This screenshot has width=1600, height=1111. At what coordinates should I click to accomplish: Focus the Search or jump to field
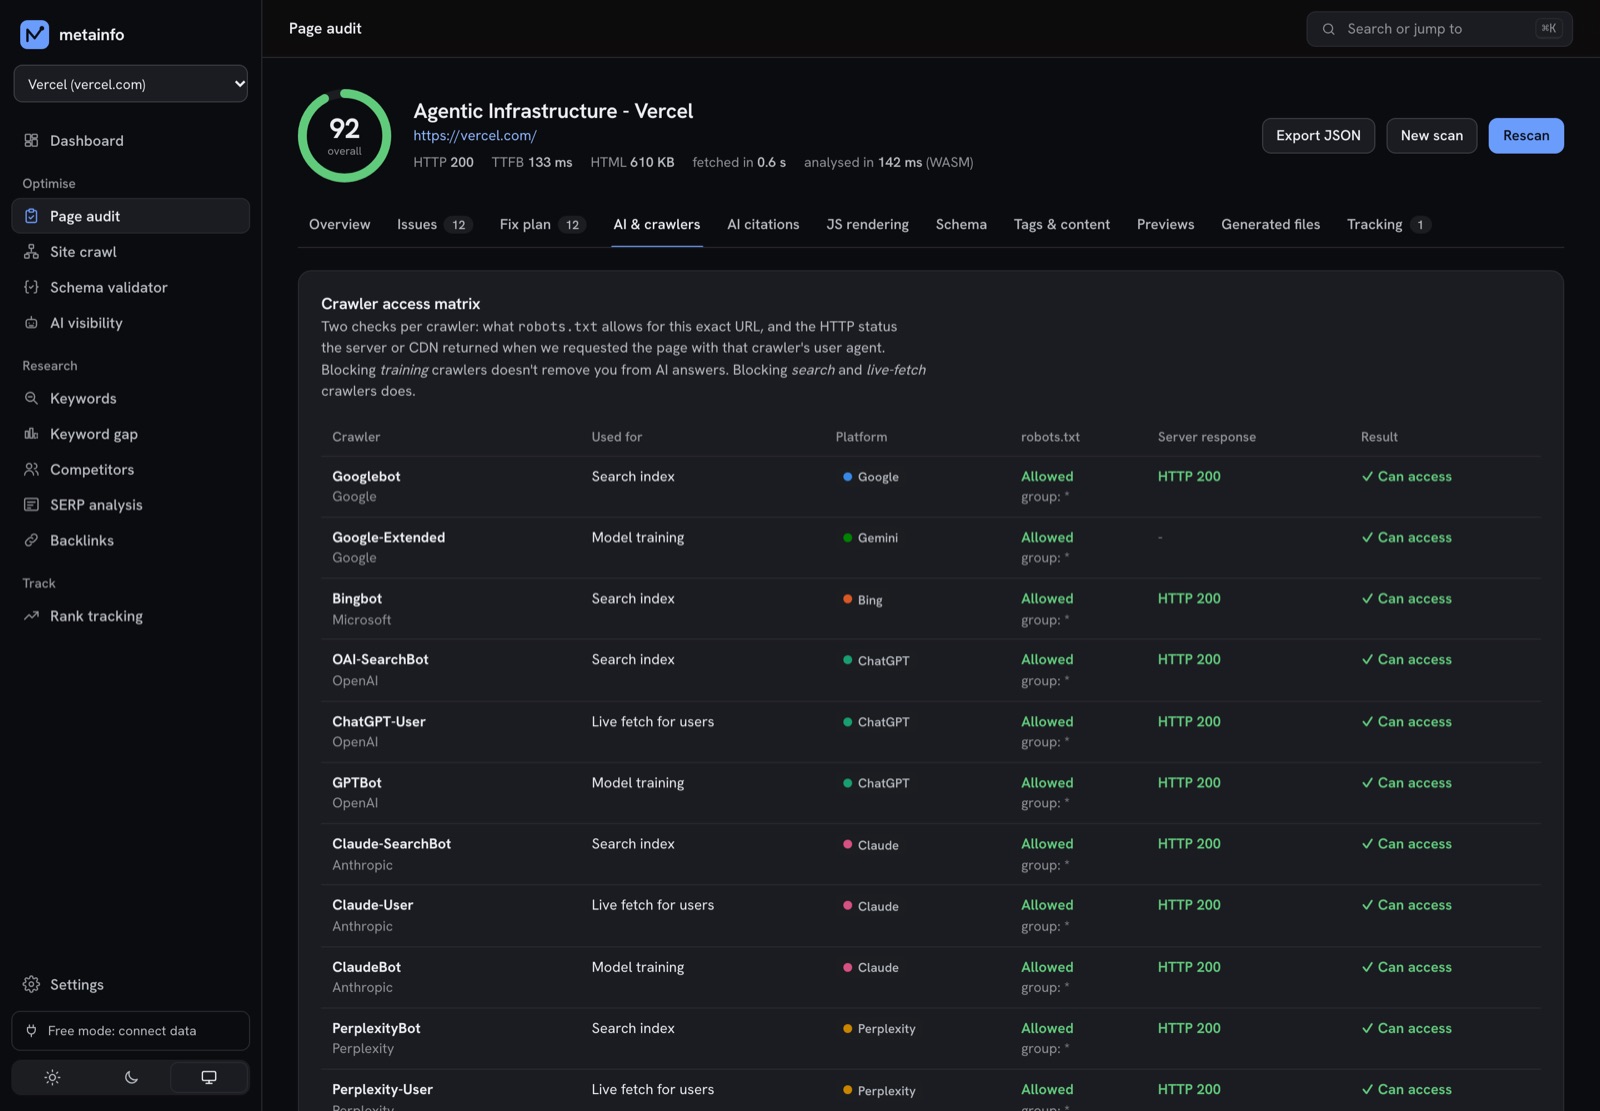click(1439, 29)
